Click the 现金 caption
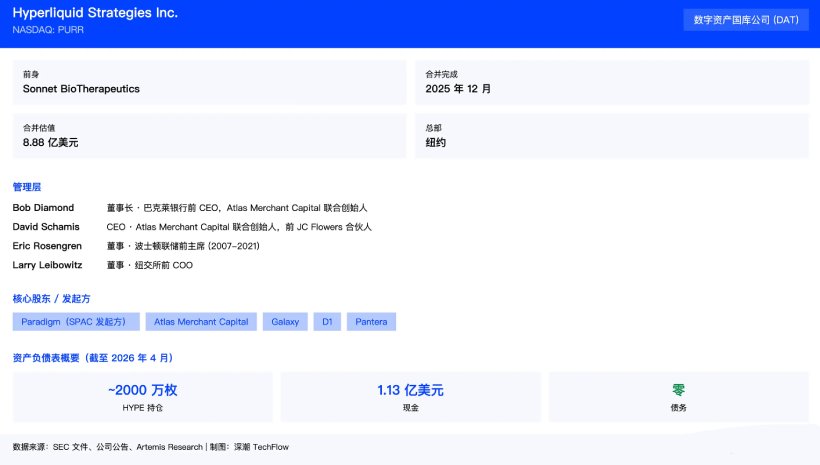 (x=411, y=407)
